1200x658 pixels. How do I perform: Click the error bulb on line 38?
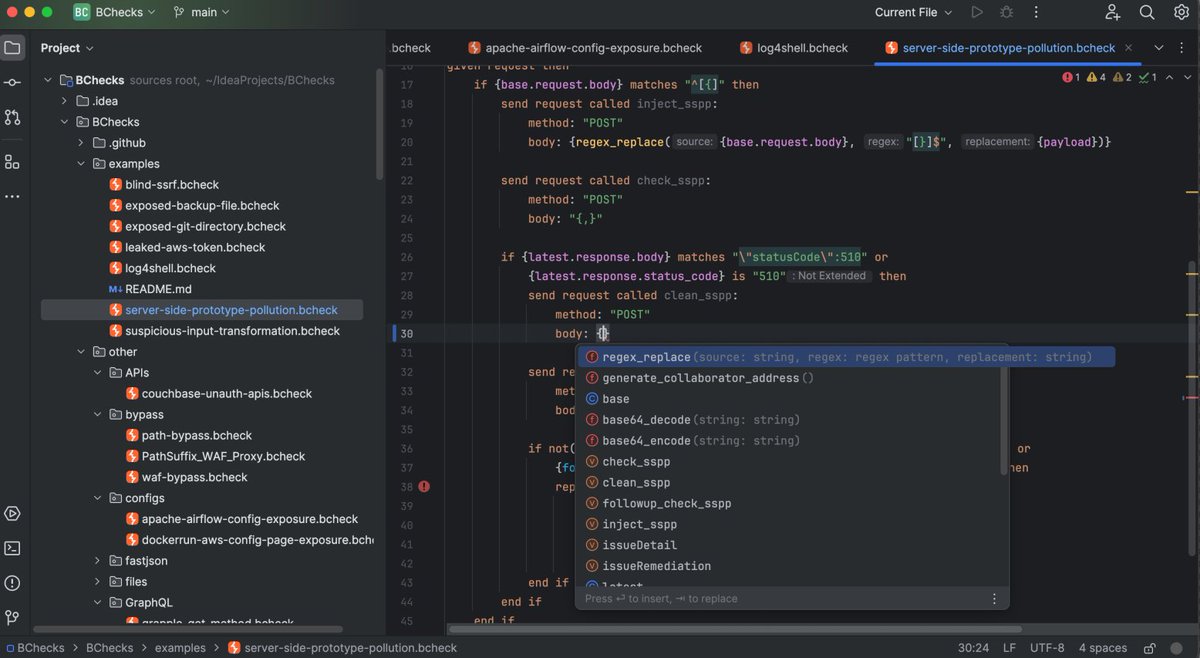pyautogui.click(x=424, y=487)
